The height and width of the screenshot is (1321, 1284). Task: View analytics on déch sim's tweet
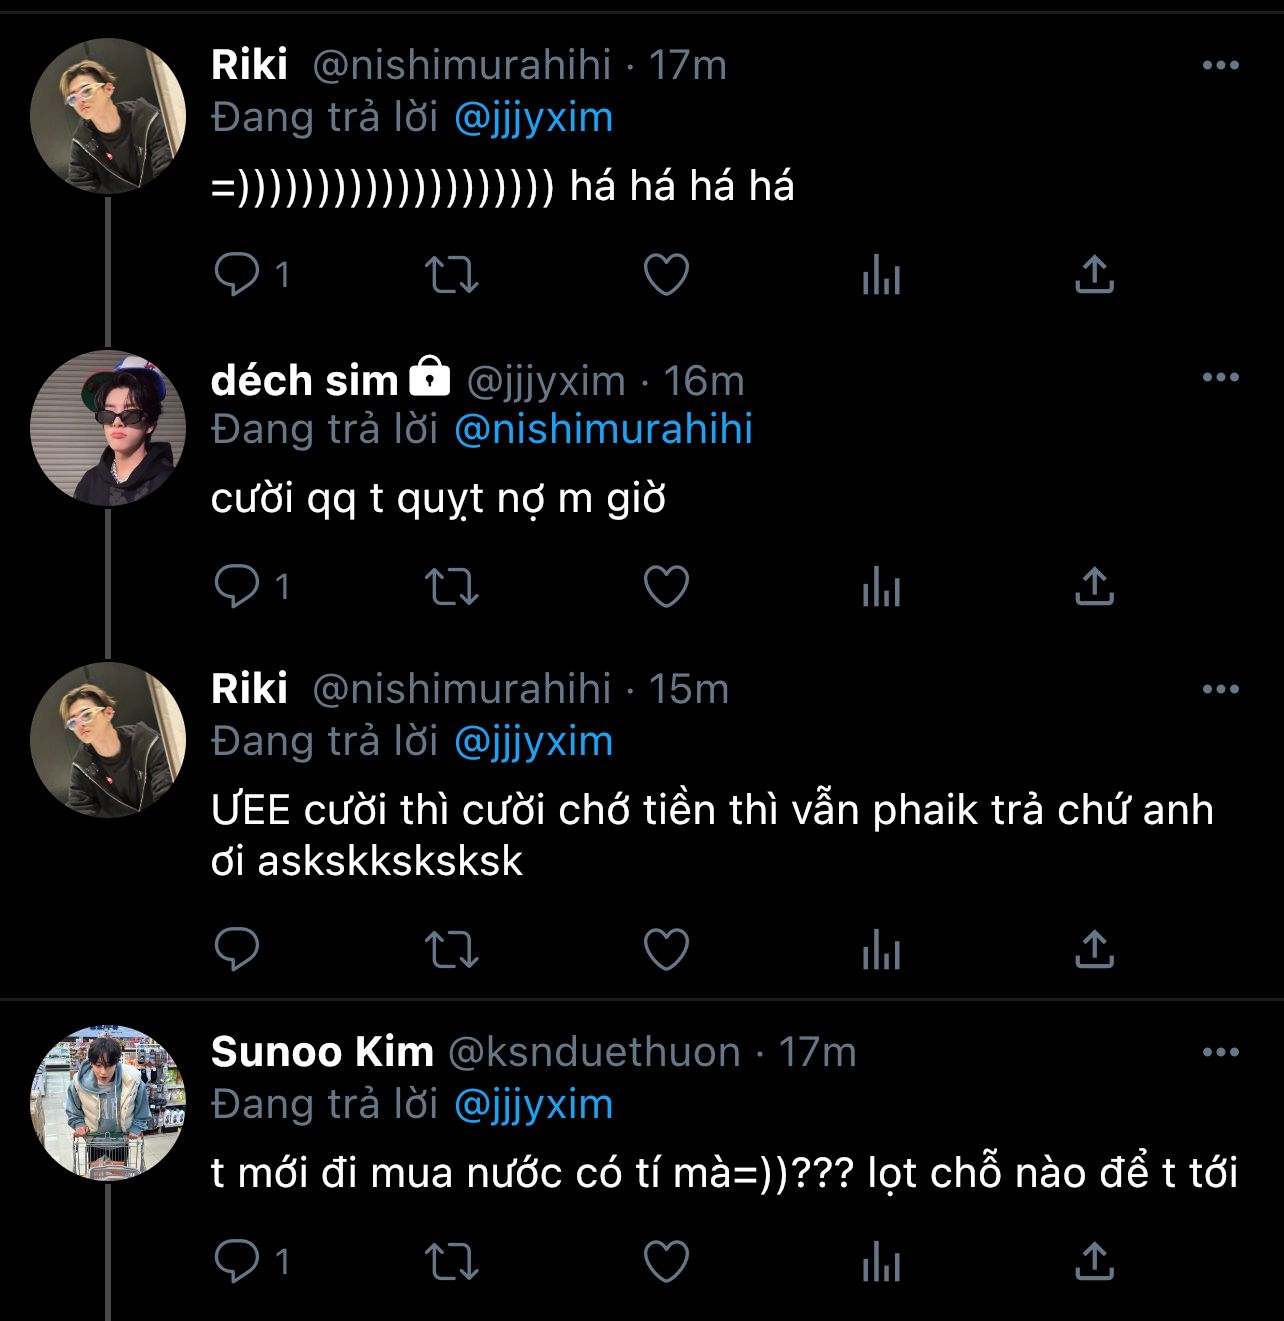point(881,587)
